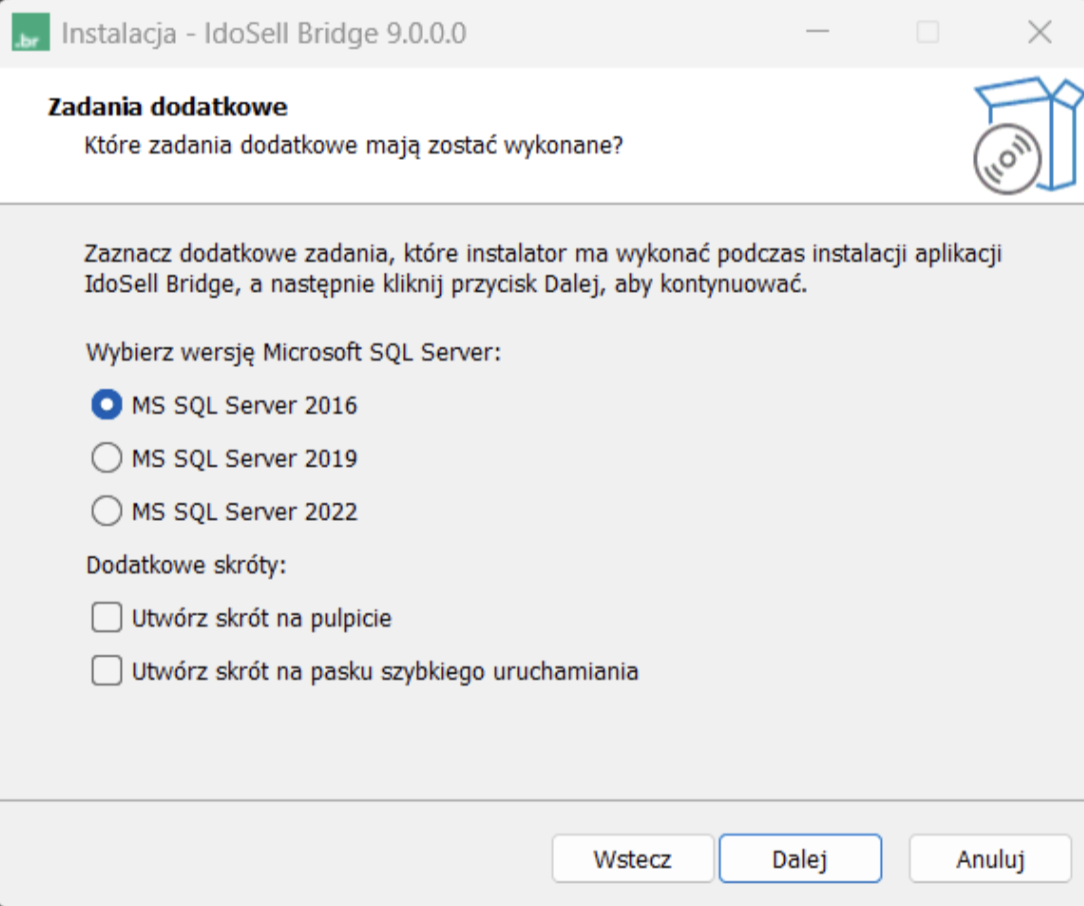Click the green IdoSell Bridge title bar icon
Image resolution: width=1084 pixels, height=906 pixels.
(30, 32)
